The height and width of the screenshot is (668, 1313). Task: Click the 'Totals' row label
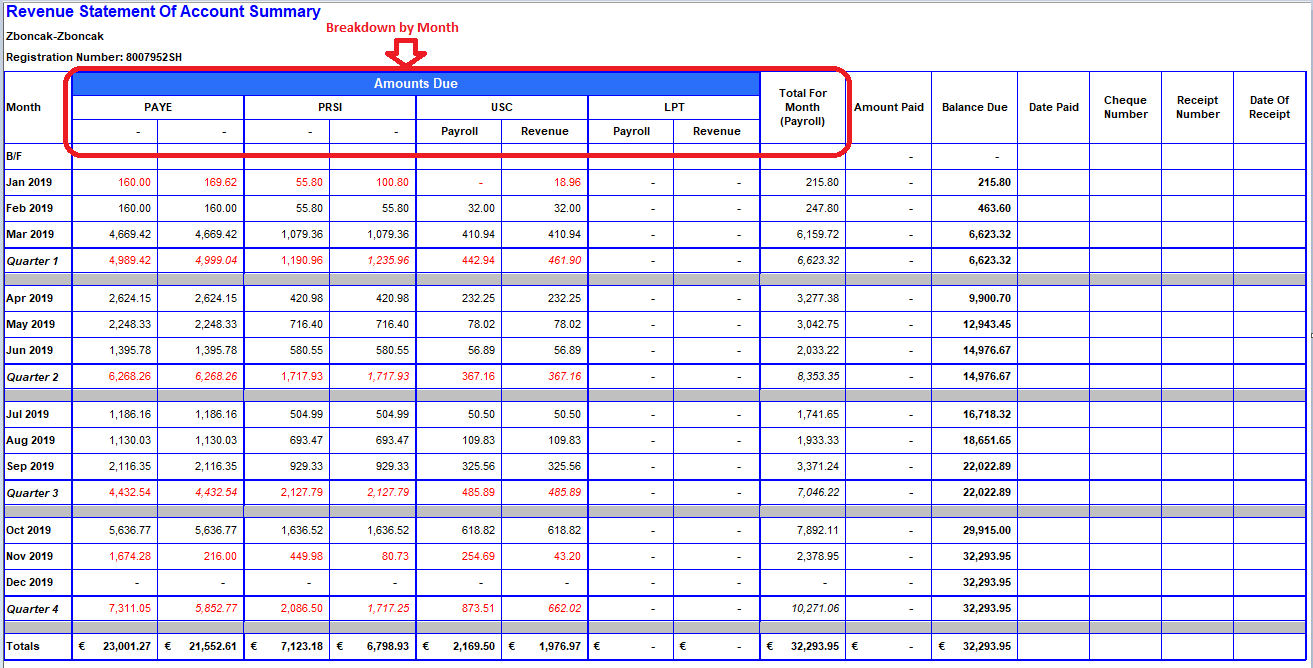click(x=23, y=646)
